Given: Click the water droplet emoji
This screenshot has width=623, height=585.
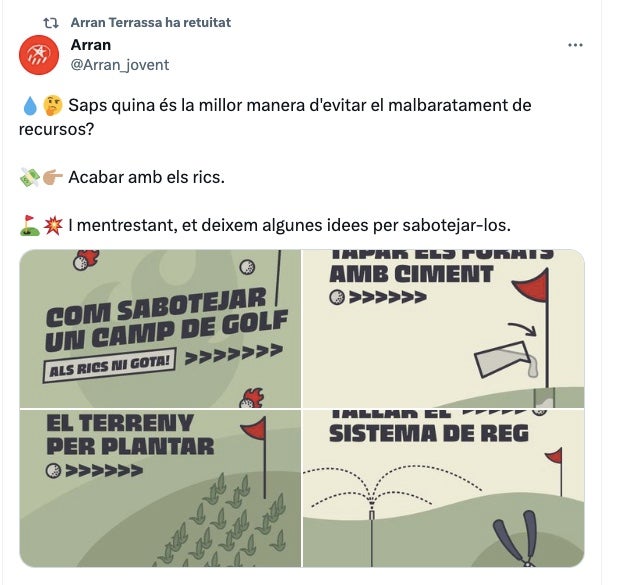Looking at the screenshot, I should click(30, 106).
